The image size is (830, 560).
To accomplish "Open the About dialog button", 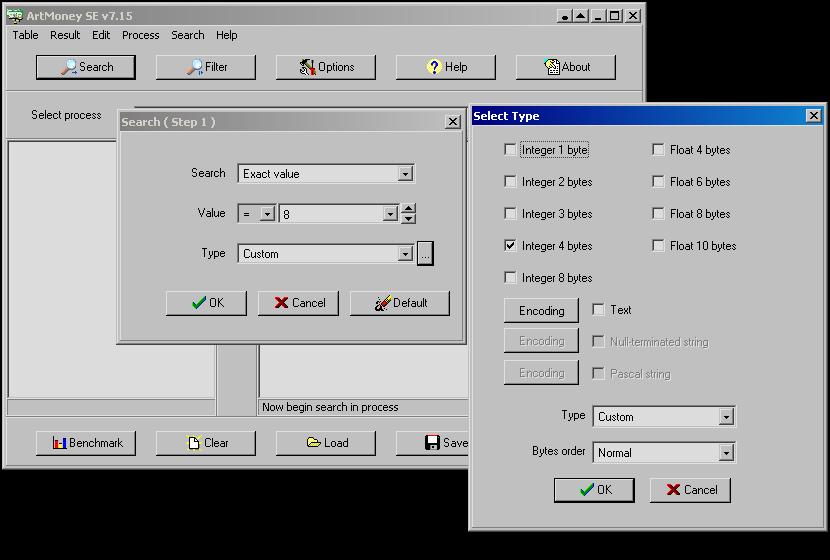I will click(566, 67).
